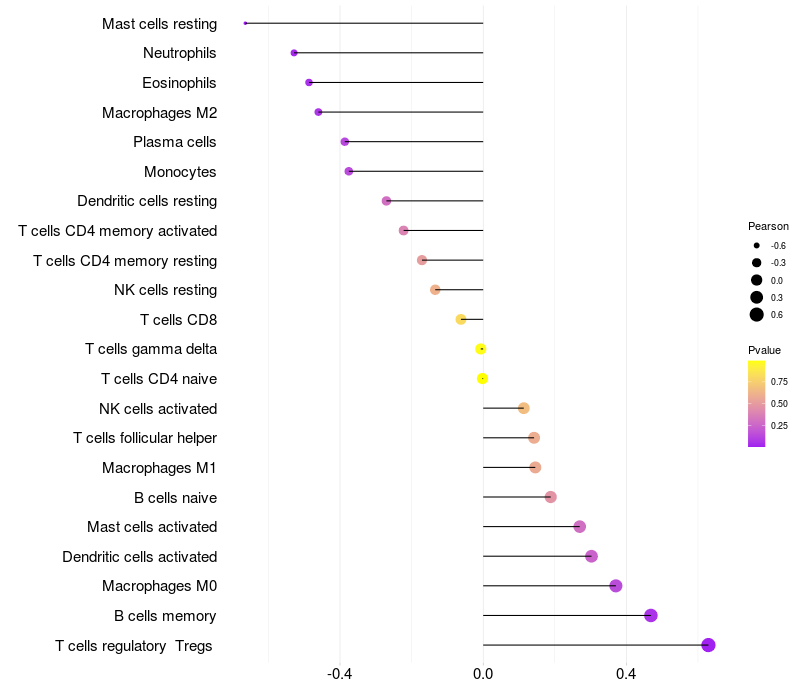Select the yellow T cells CD4 naive dot

[483, 379]
